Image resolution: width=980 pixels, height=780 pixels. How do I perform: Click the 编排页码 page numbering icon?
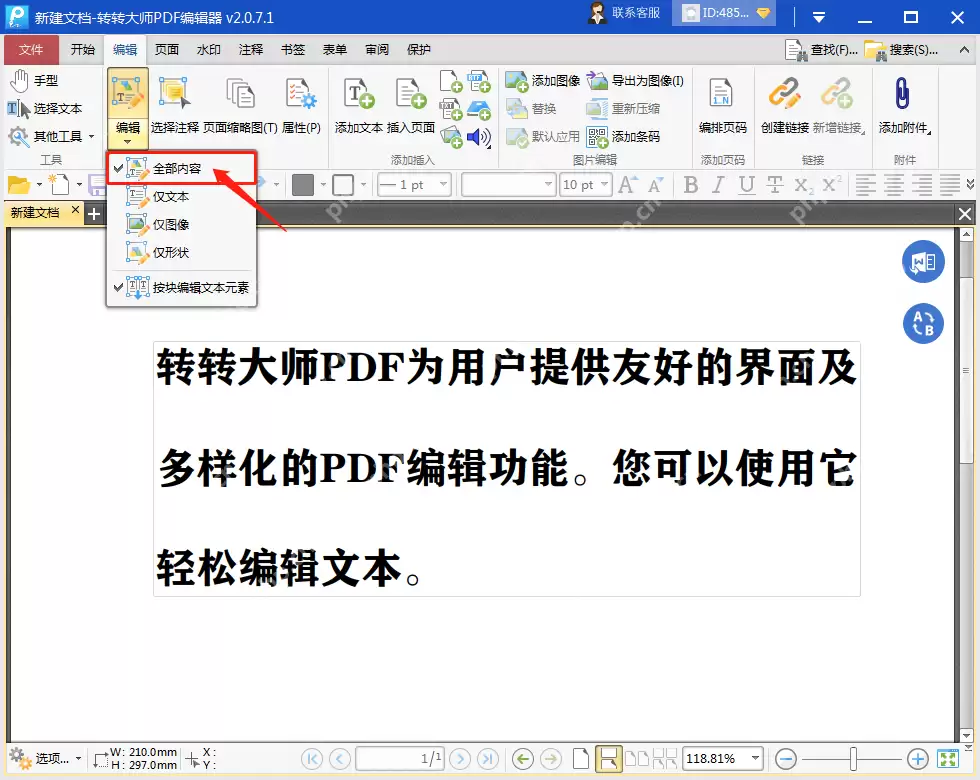[722, 100]
